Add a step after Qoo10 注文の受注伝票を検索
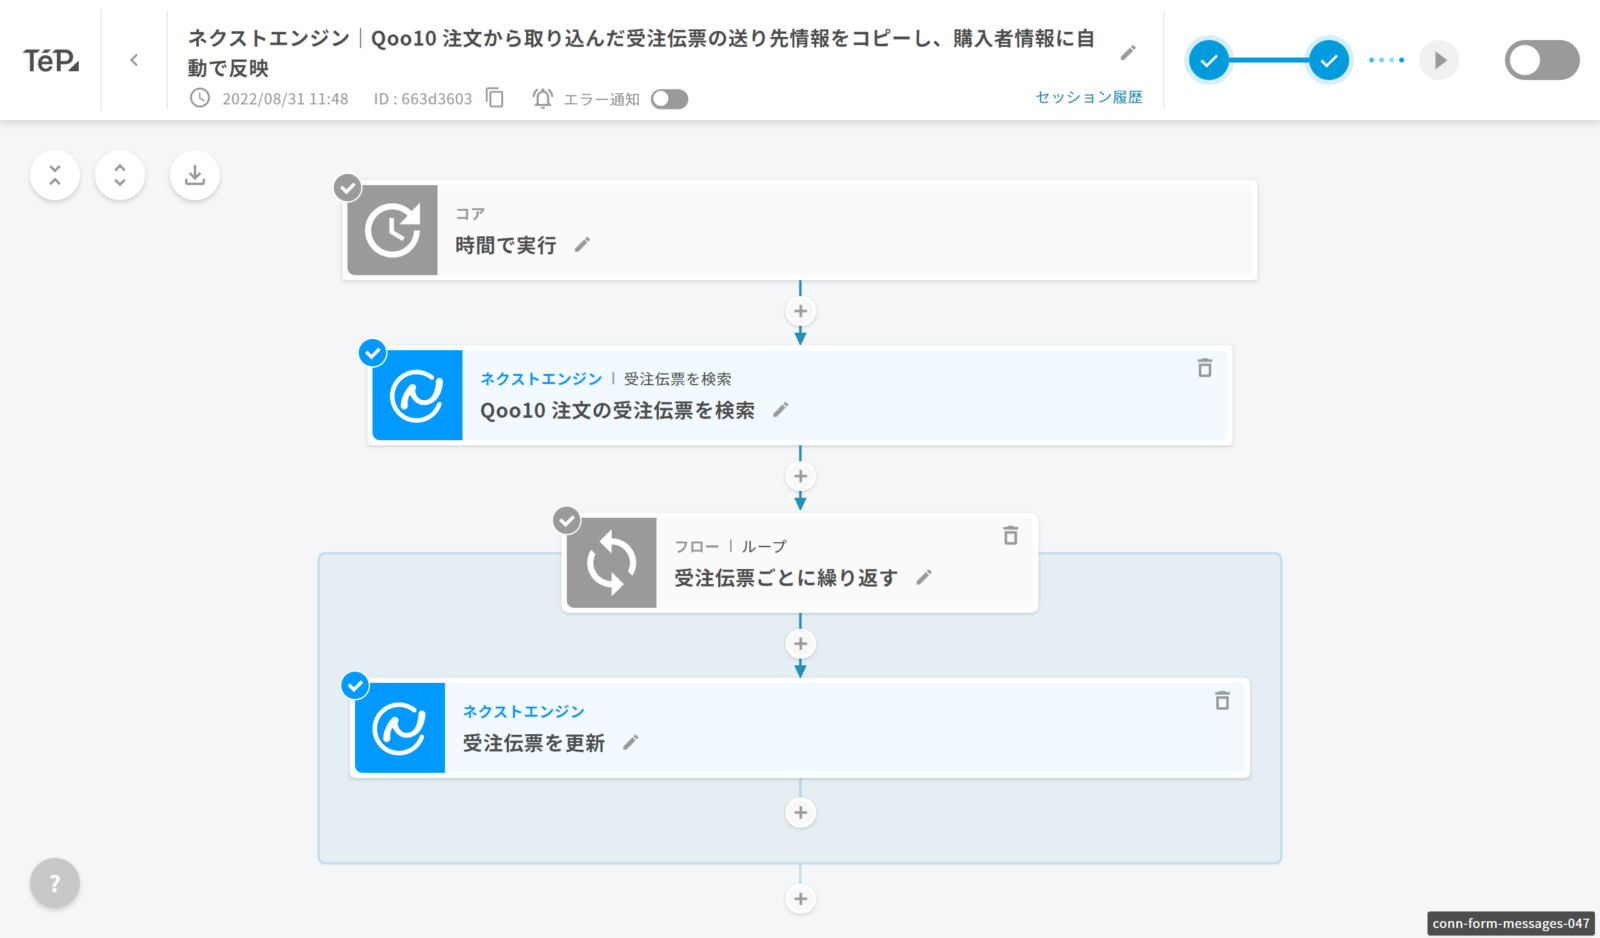The image size is (1600, 938). pyautogui.click(x=800, y=476)
